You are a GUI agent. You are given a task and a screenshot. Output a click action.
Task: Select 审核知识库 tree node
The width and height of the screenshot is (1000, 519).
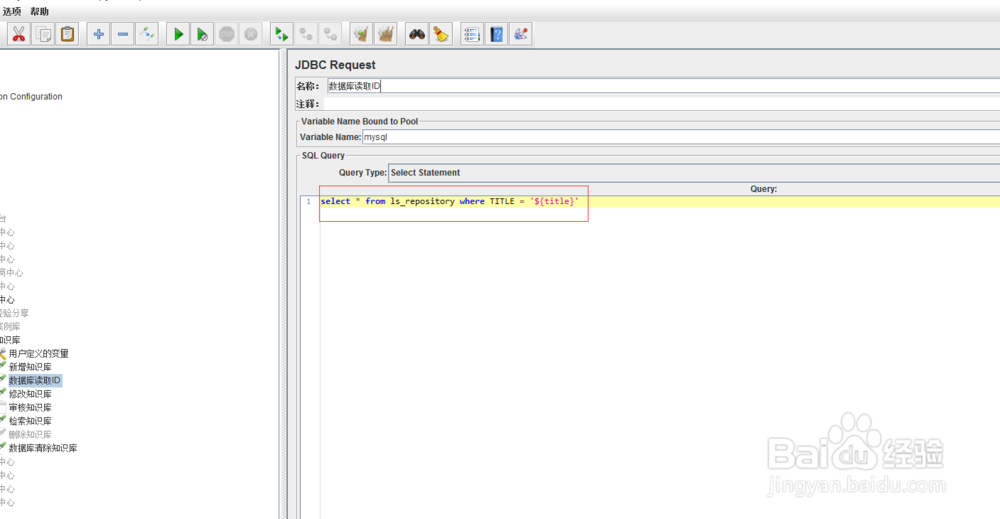tap(30, 407)
